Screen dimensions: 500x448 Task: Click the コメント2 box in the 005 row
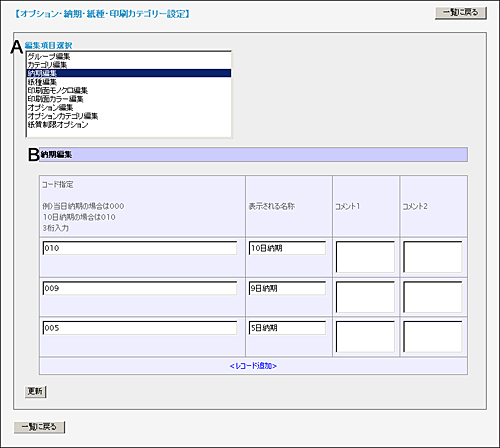coord(433,337)
